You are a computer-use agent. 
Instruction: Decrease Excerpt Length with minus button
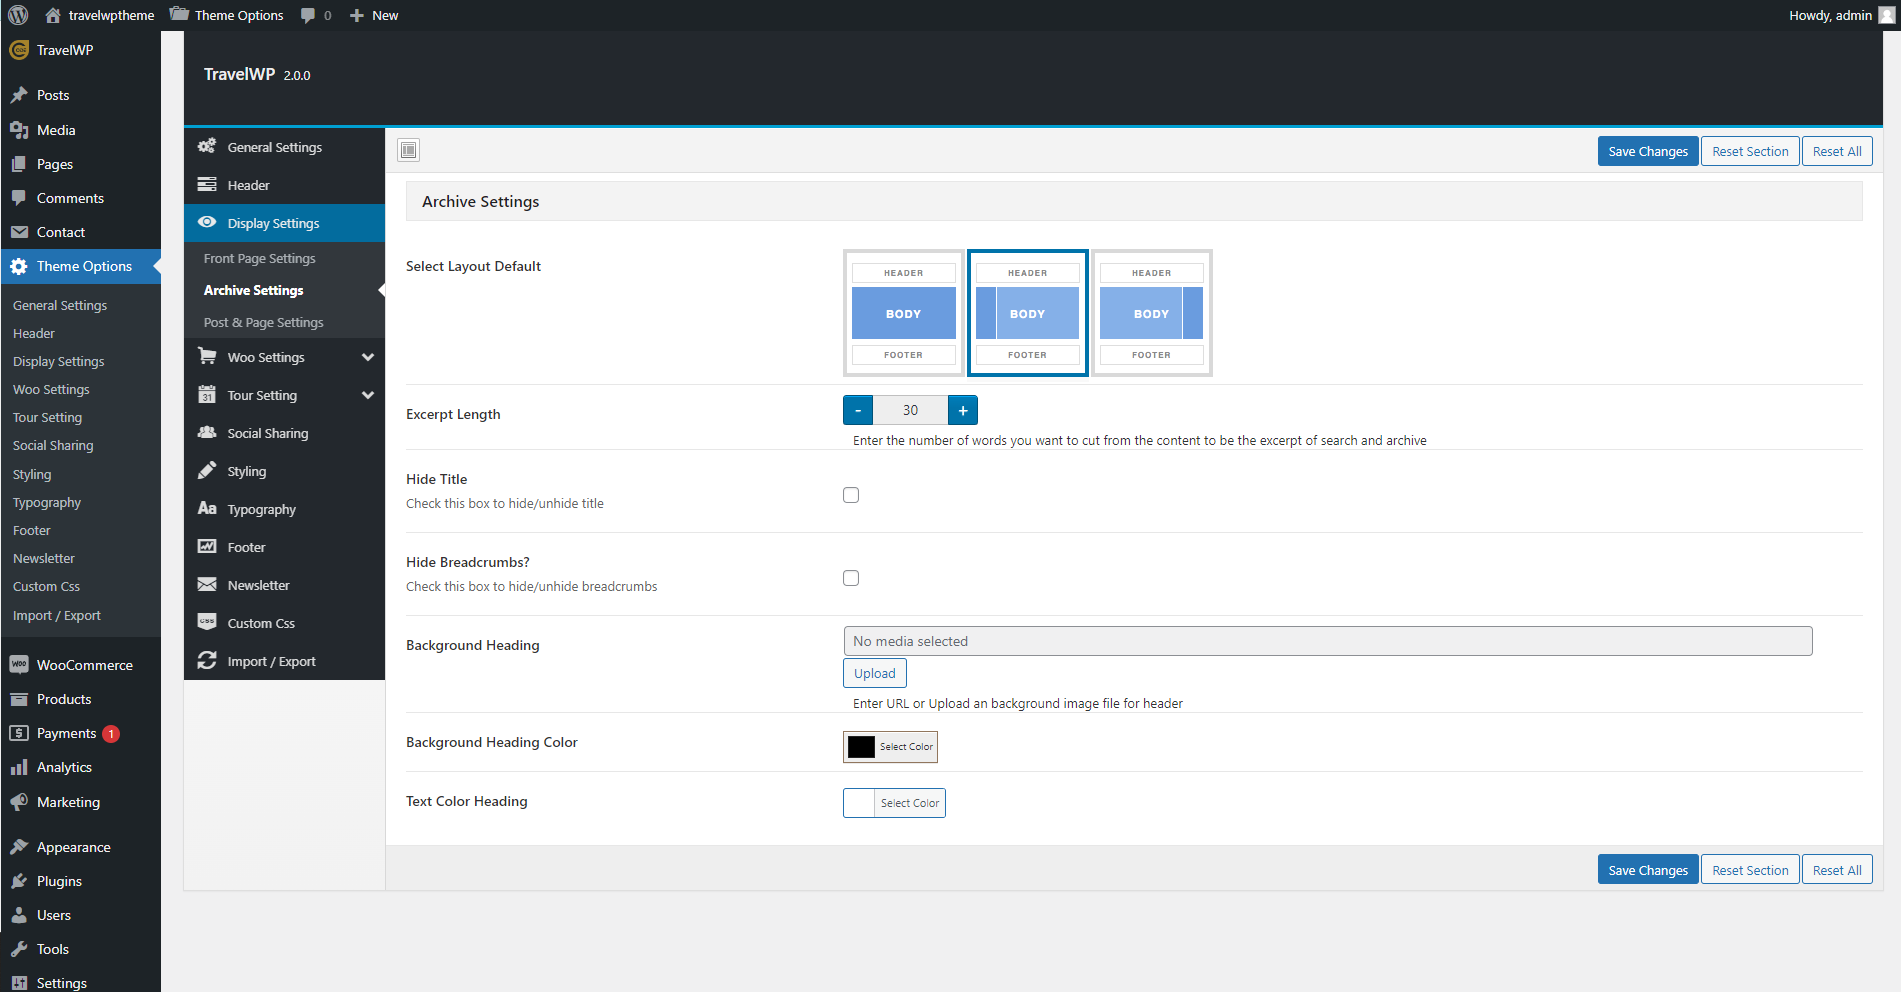pos(858,410)
